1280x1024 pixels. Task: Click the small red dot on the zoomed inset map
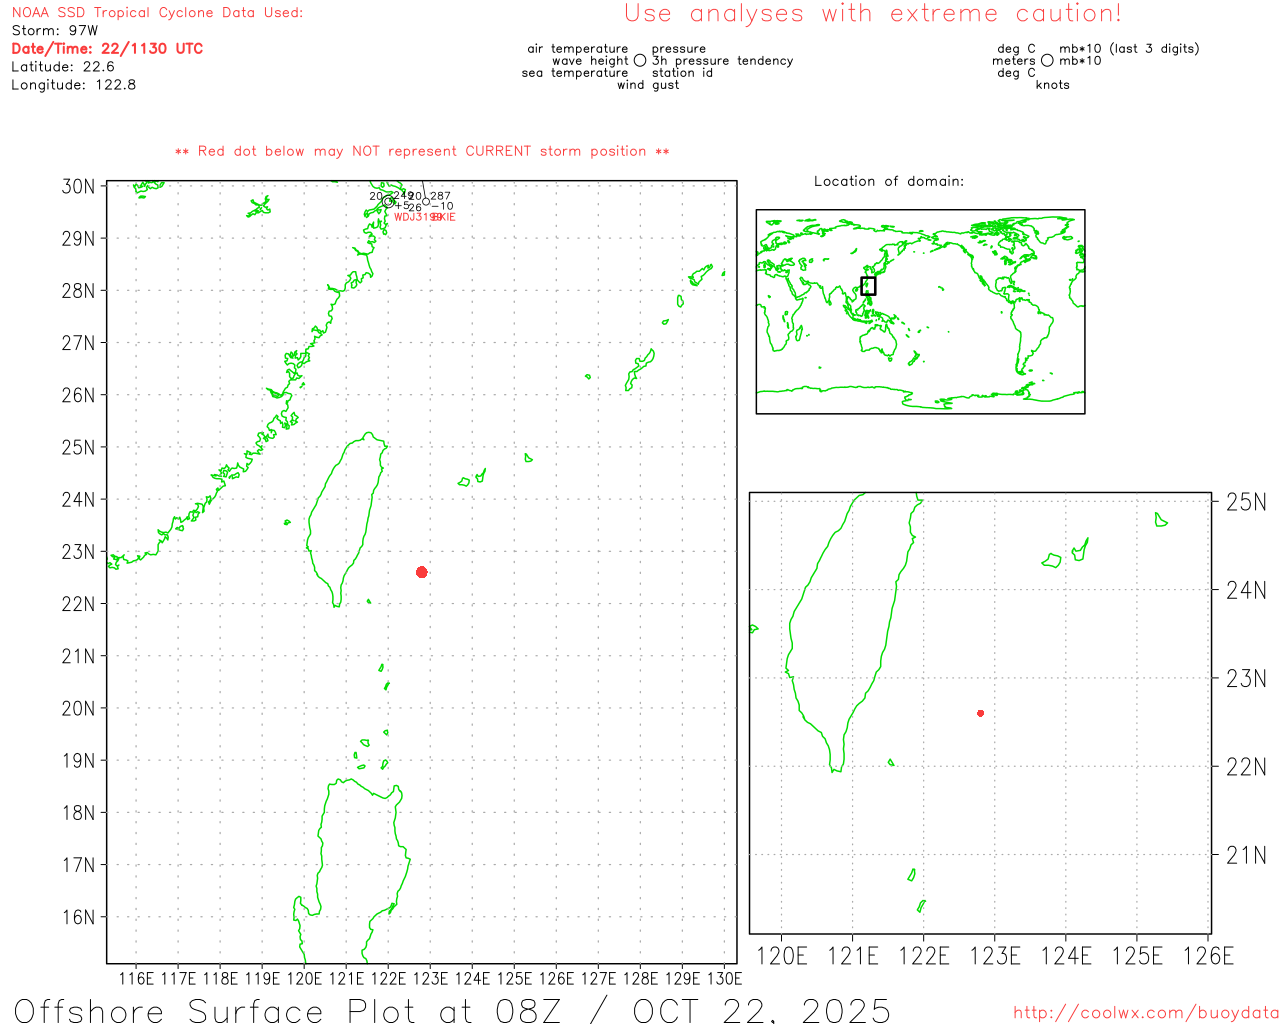[980, 713]
